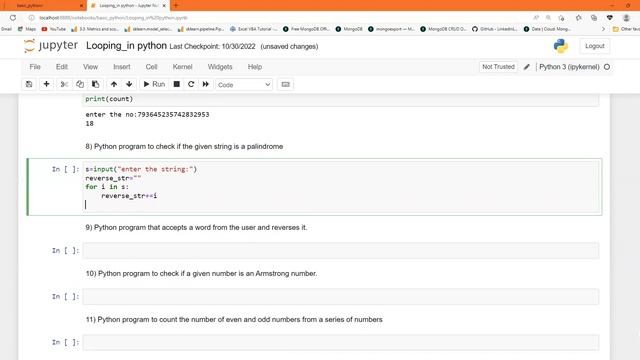Insert cell below with plus icon
This screenshot has height=360, width=640.
coord(47,84)
